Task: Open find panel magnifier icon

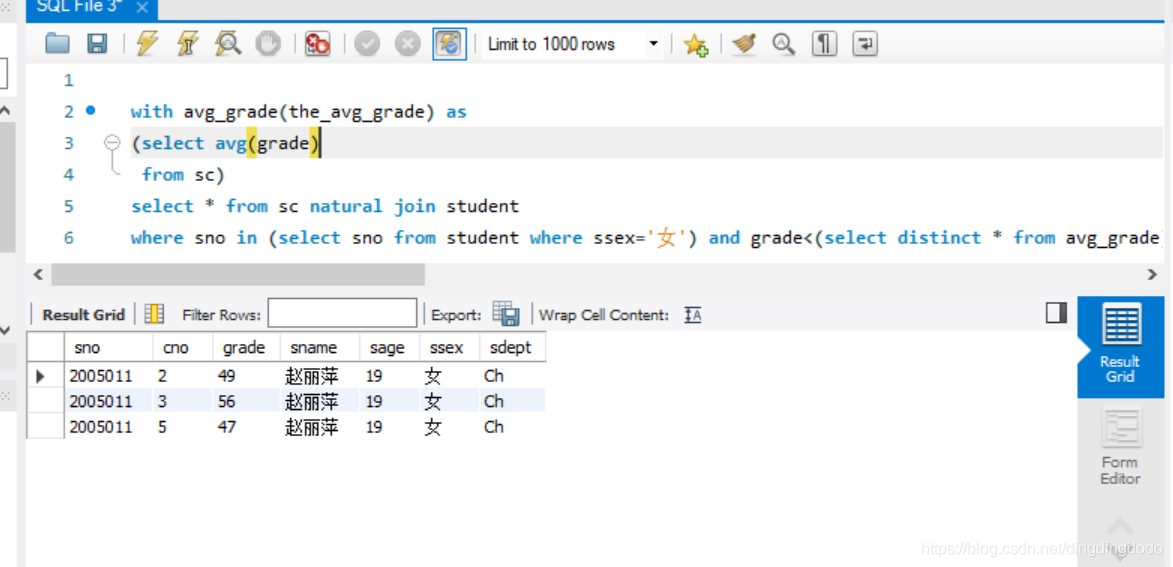Action: [783, 44]
